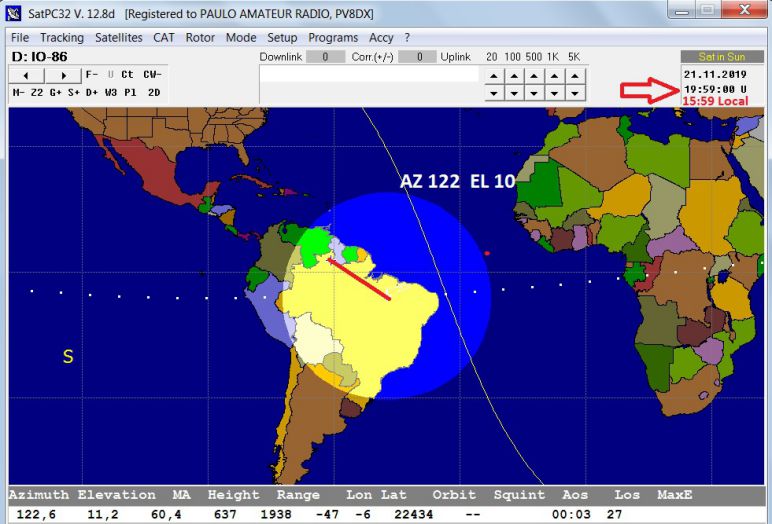Decrease frequency by 5K down arrow

tap(574, 93)
